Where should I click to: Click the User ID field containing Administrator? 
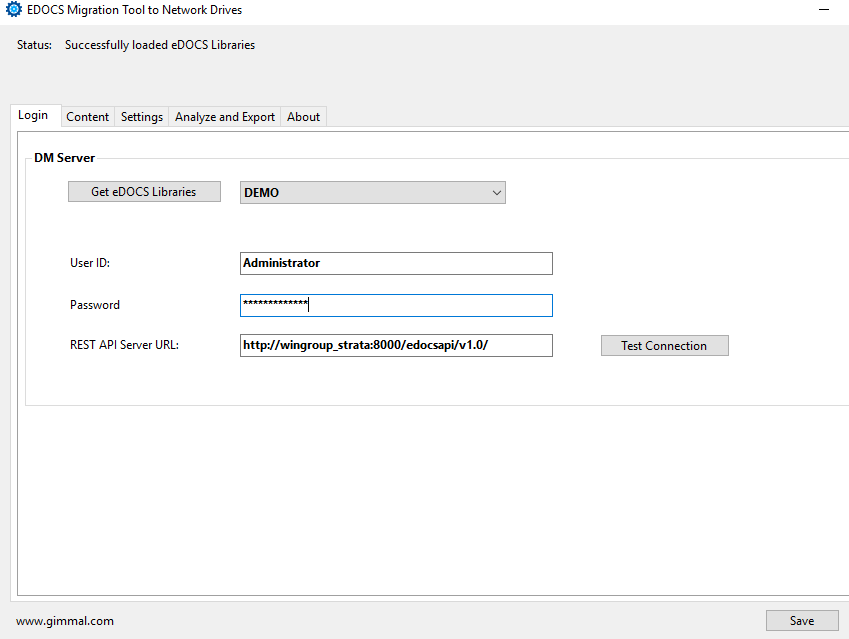tap(396, 263)
